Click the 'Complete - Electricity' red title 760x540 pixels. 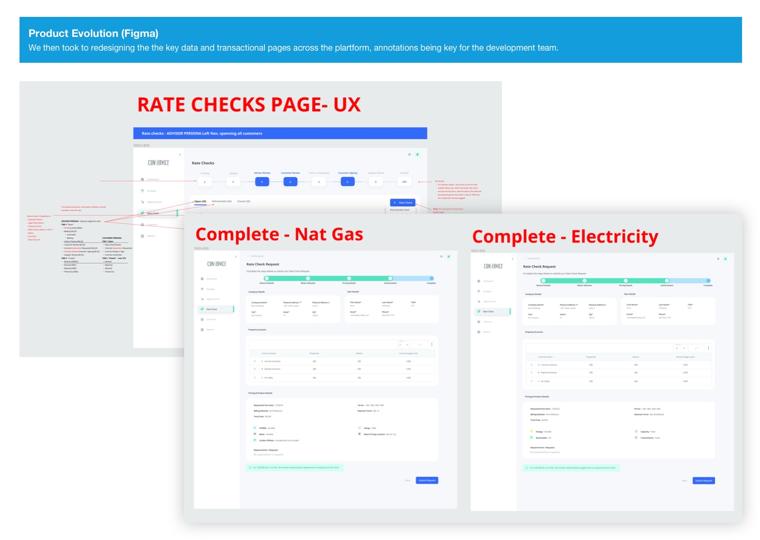pos(565,237)
